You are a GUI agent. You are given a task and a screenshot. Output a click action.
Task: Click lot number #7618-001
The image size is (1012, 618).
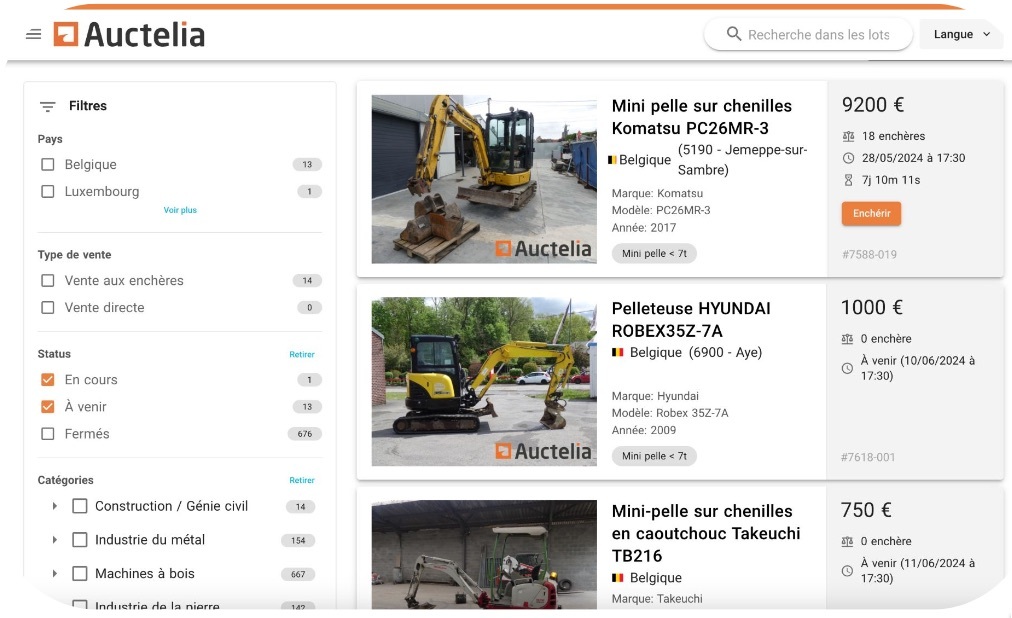(x=868, y=457)
